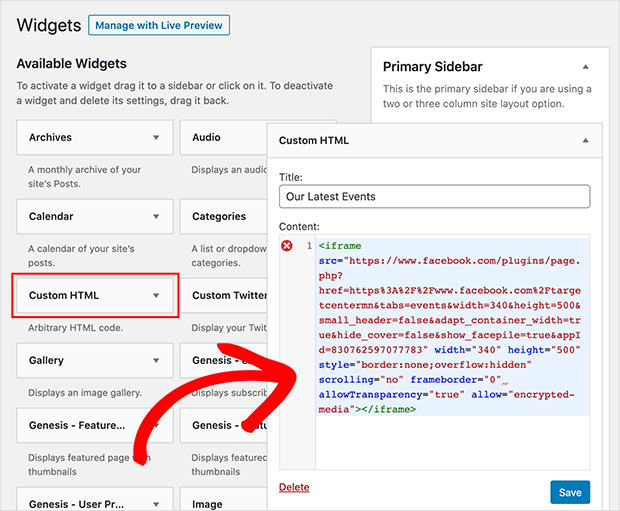The image size is (620, 511).
Task: Click the 'Widgets' page heading
Action: [x=49, y=25]
